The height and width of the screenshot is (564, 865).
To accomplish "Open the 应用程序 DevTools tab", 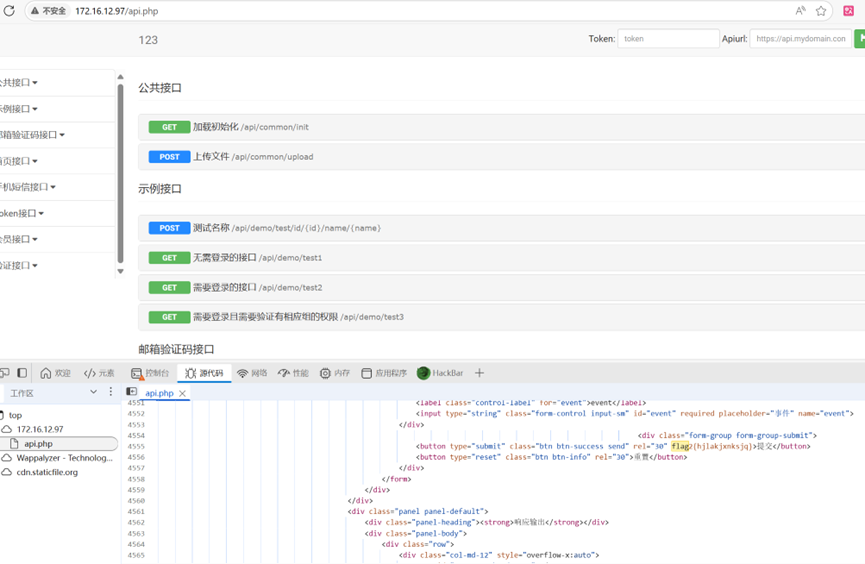I will coord(384,373).
